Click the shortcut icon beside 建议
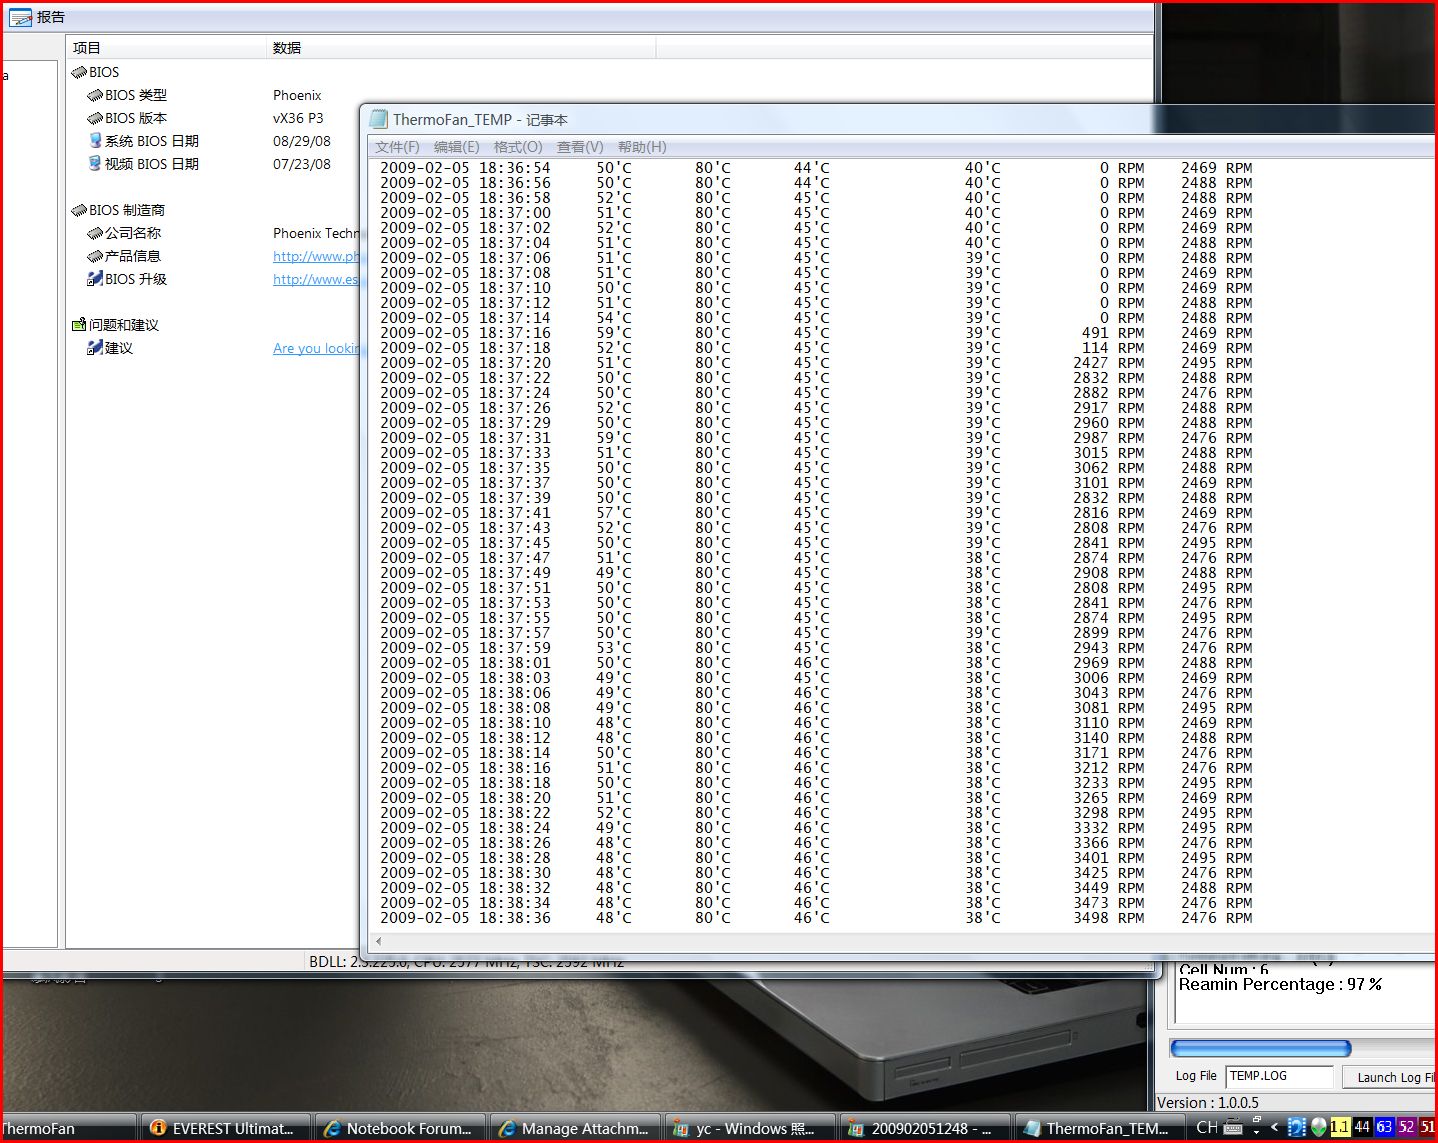Image resolution: width=1438 pixels, height=1143 pixels. (x=95, y=348)
